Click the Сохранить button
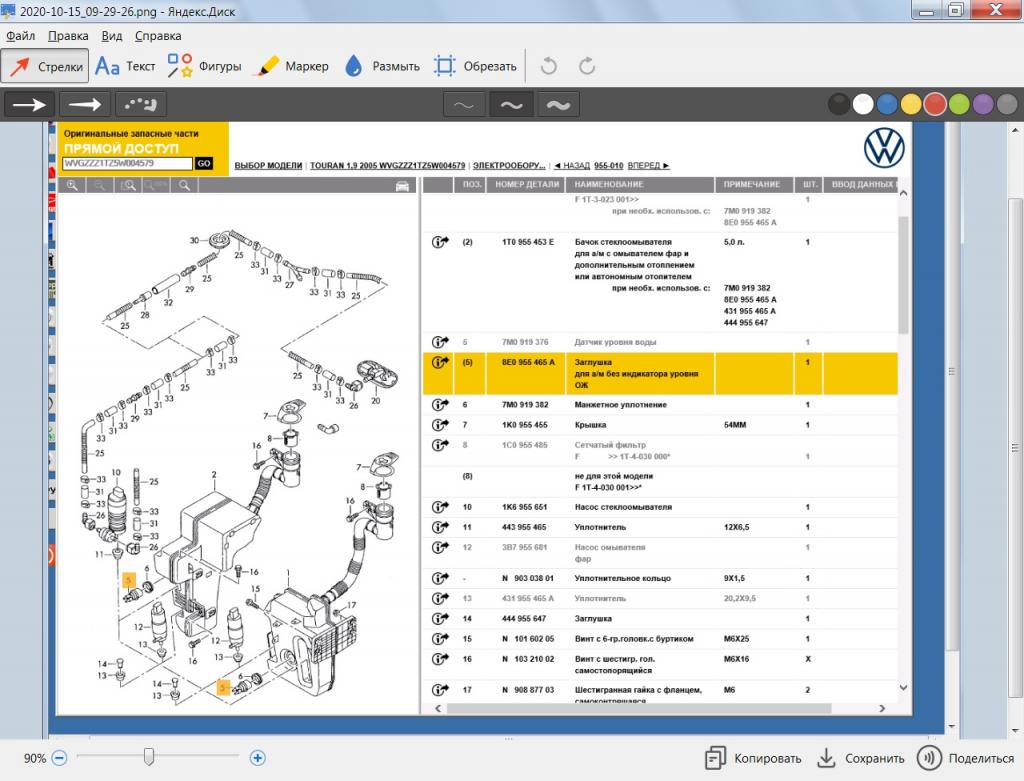Screen dimensions: 1024x781 tap(861, 758)
